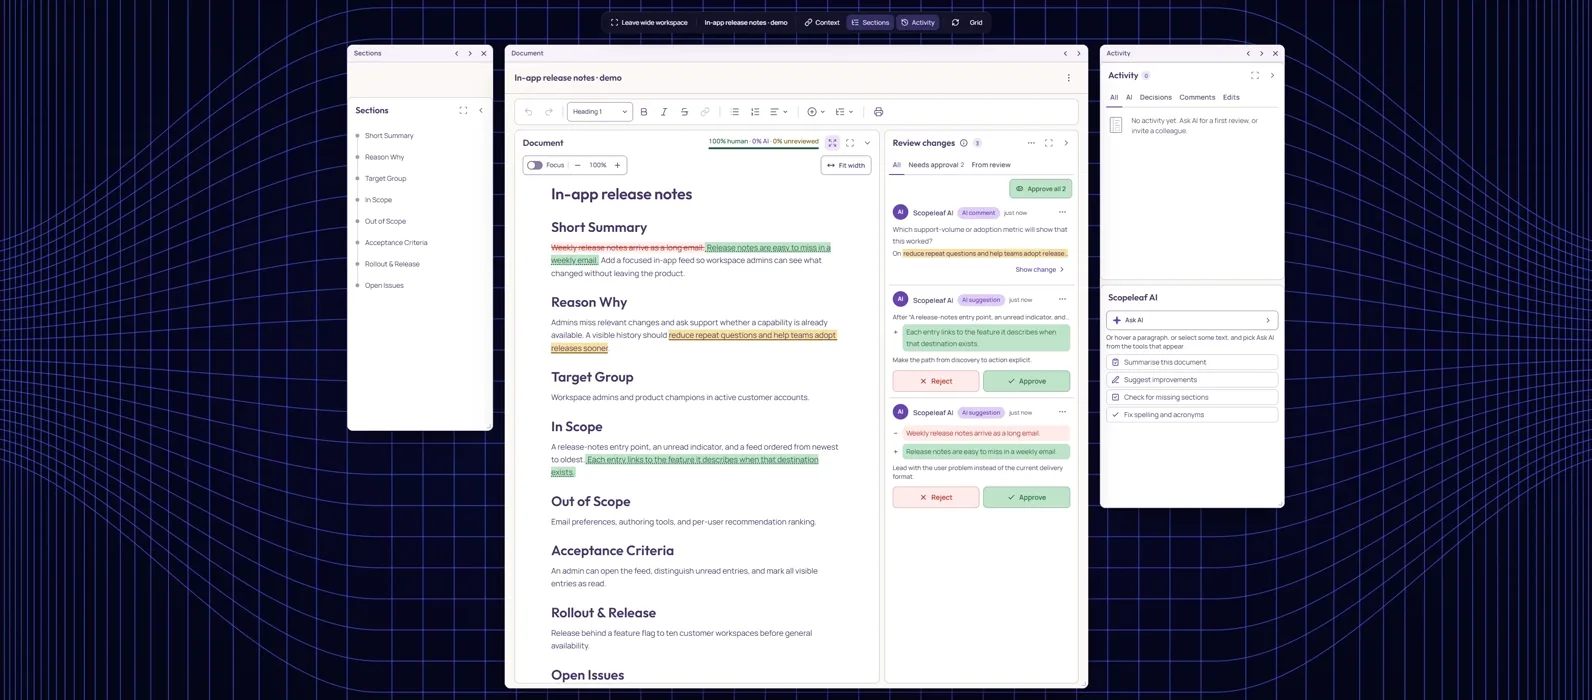Click Suggest improvements
This screenshot has width=1592, height=700.
[1192, 380]
